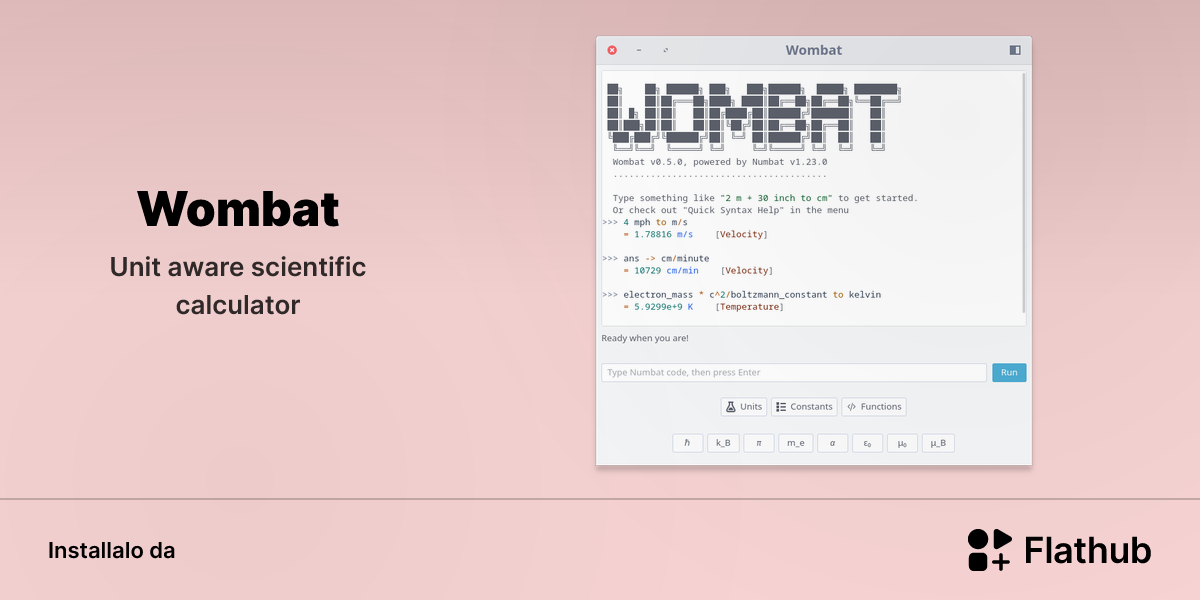Click the "[Temperature]" dimension label
The image size is (1200, 600).
[x=749, y=306]
